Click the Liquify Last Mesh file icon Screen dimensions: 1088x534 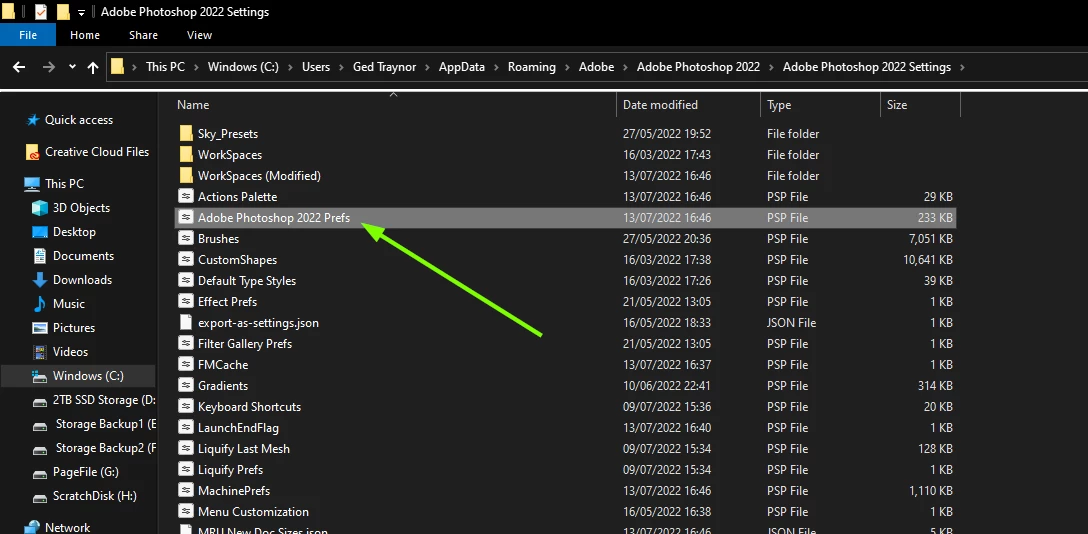[185, 449]
